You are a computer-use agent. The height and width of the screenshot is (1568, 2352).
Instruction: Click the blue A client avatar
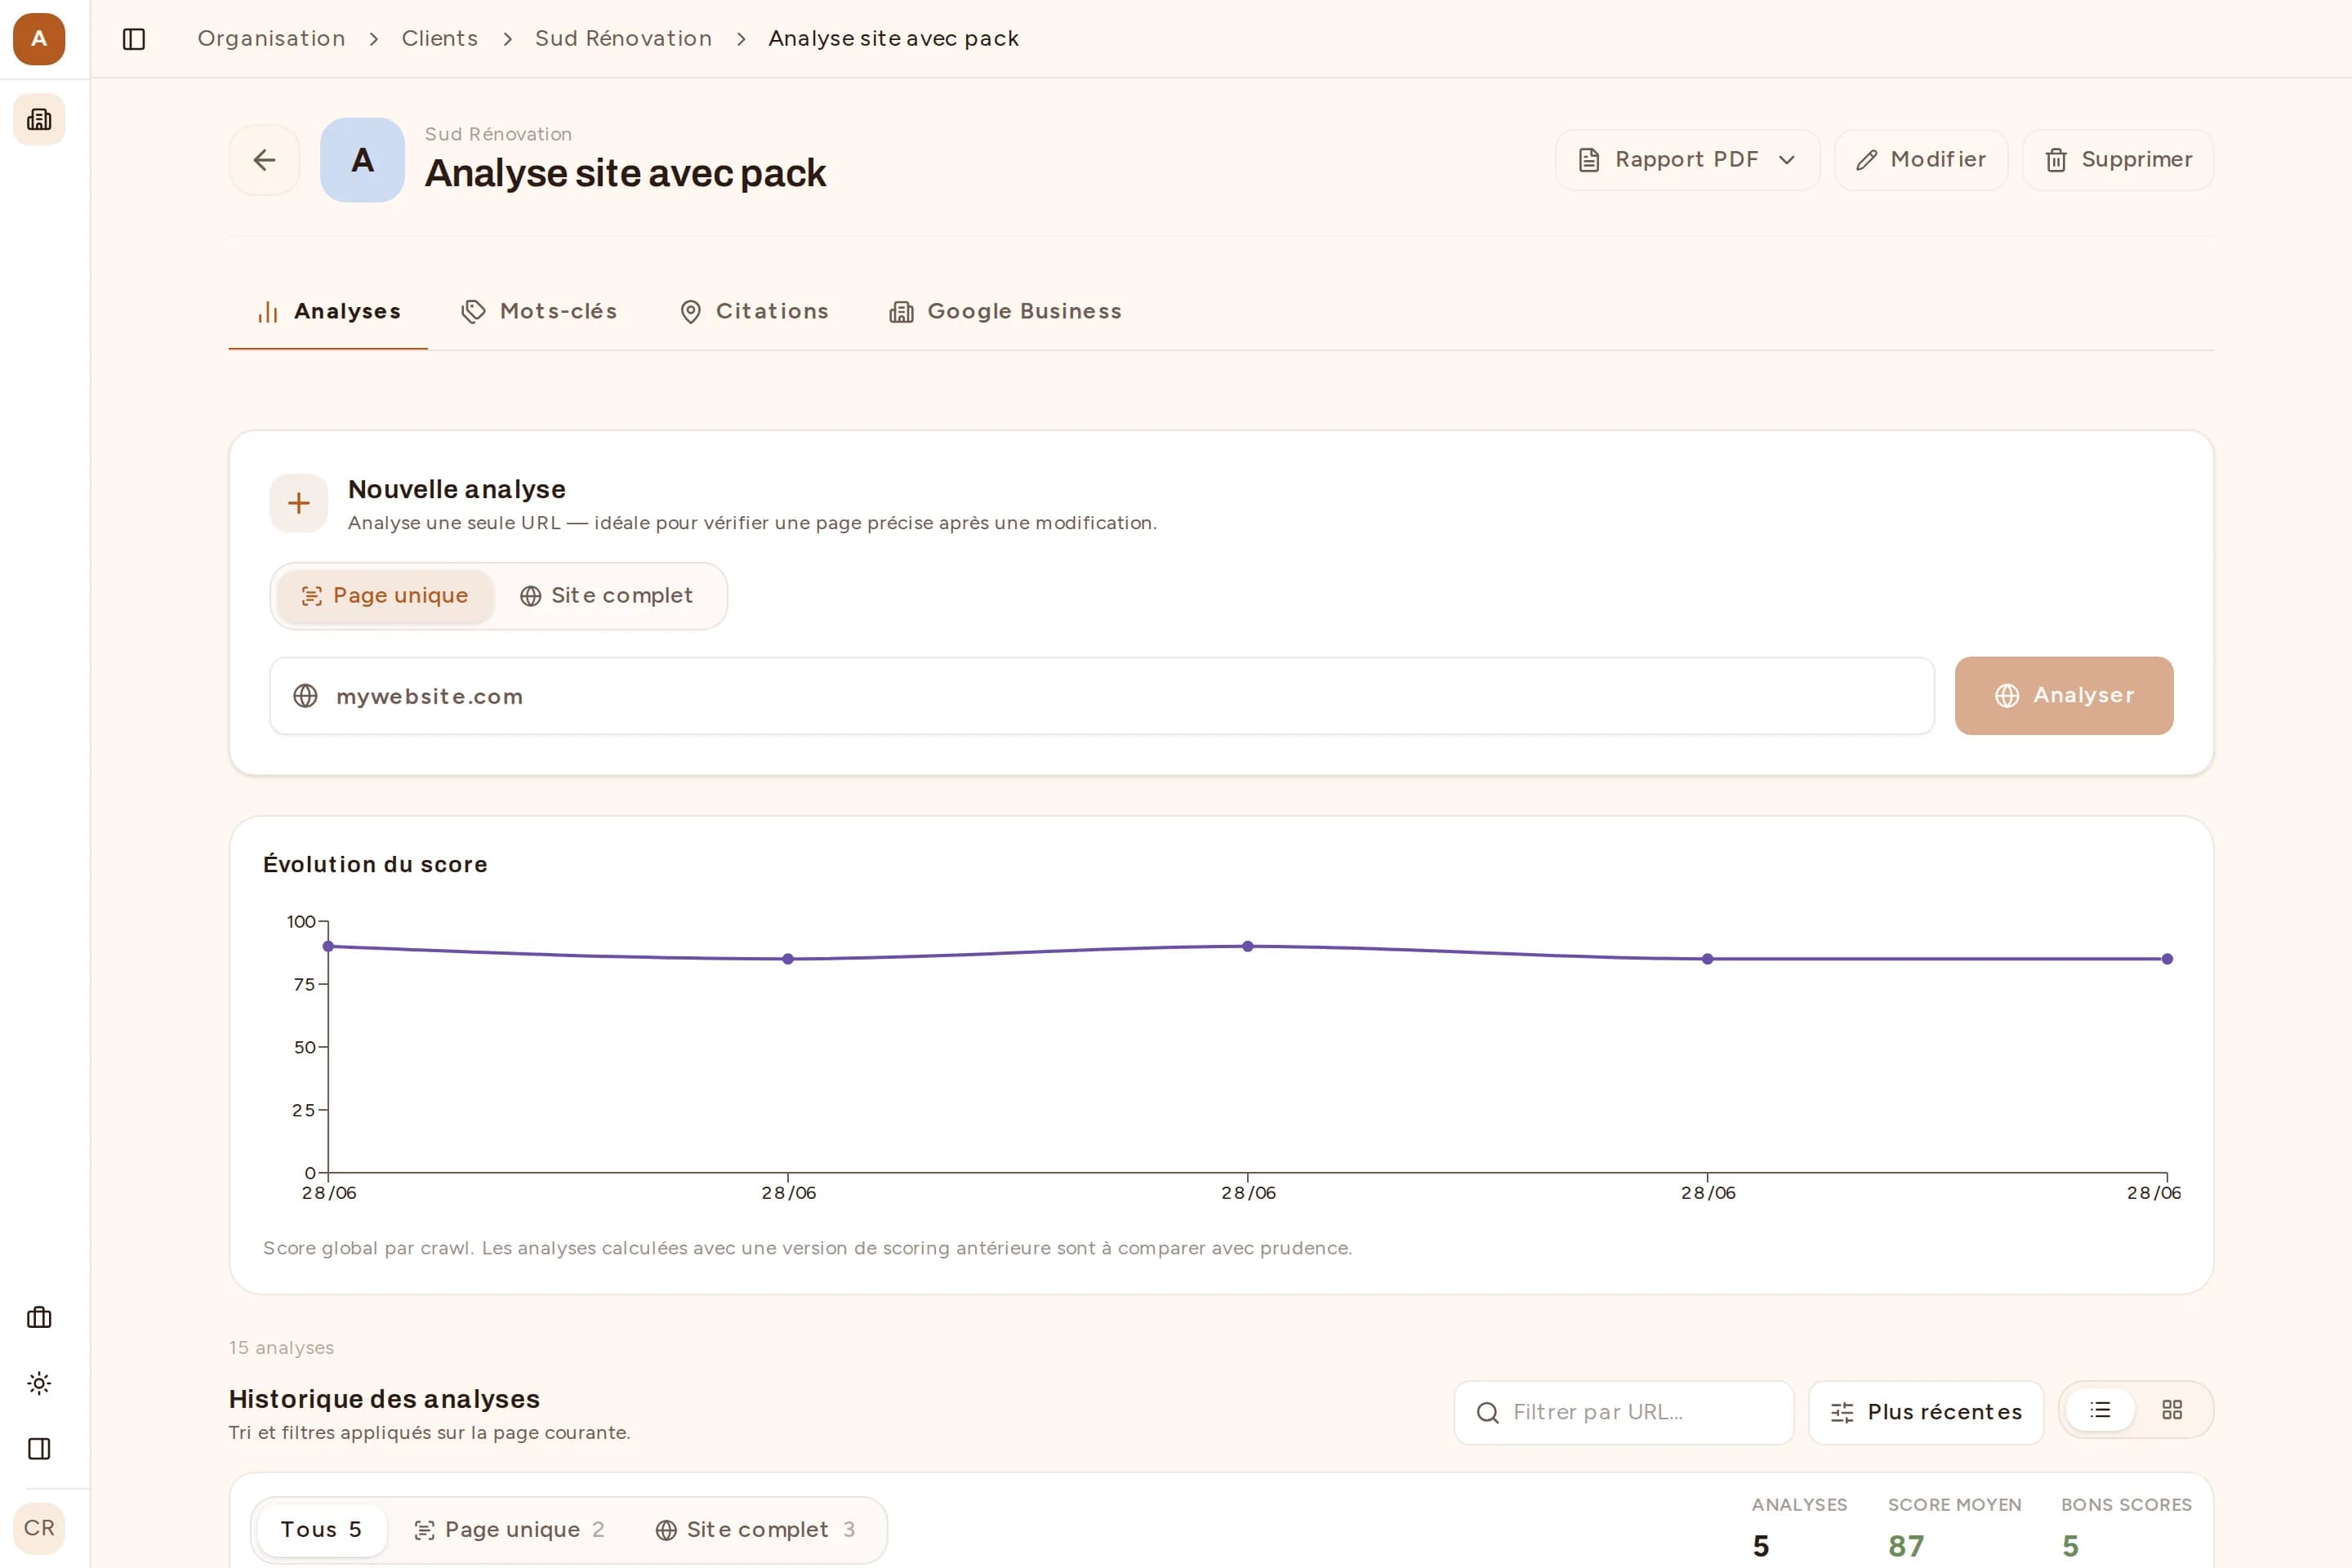pyautogui.click(x=362, y=160)
